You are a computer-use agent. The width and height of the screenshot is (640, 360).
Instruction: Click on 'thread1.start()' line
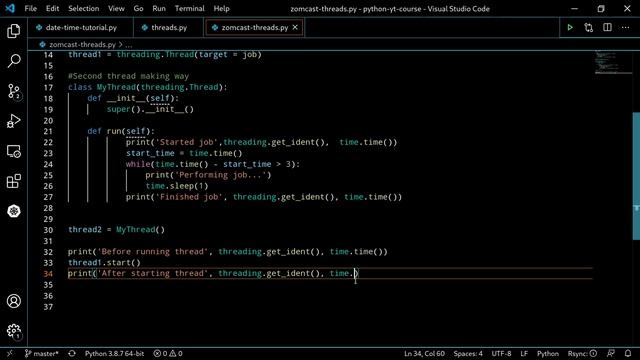[x=104, y=262]
